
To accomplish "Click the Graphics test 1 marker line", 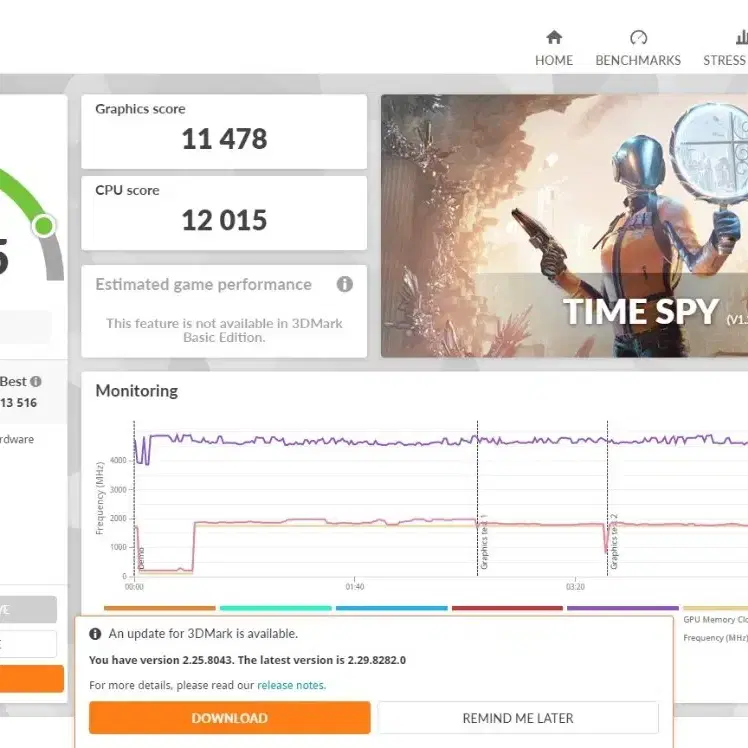I will [478, 499].
